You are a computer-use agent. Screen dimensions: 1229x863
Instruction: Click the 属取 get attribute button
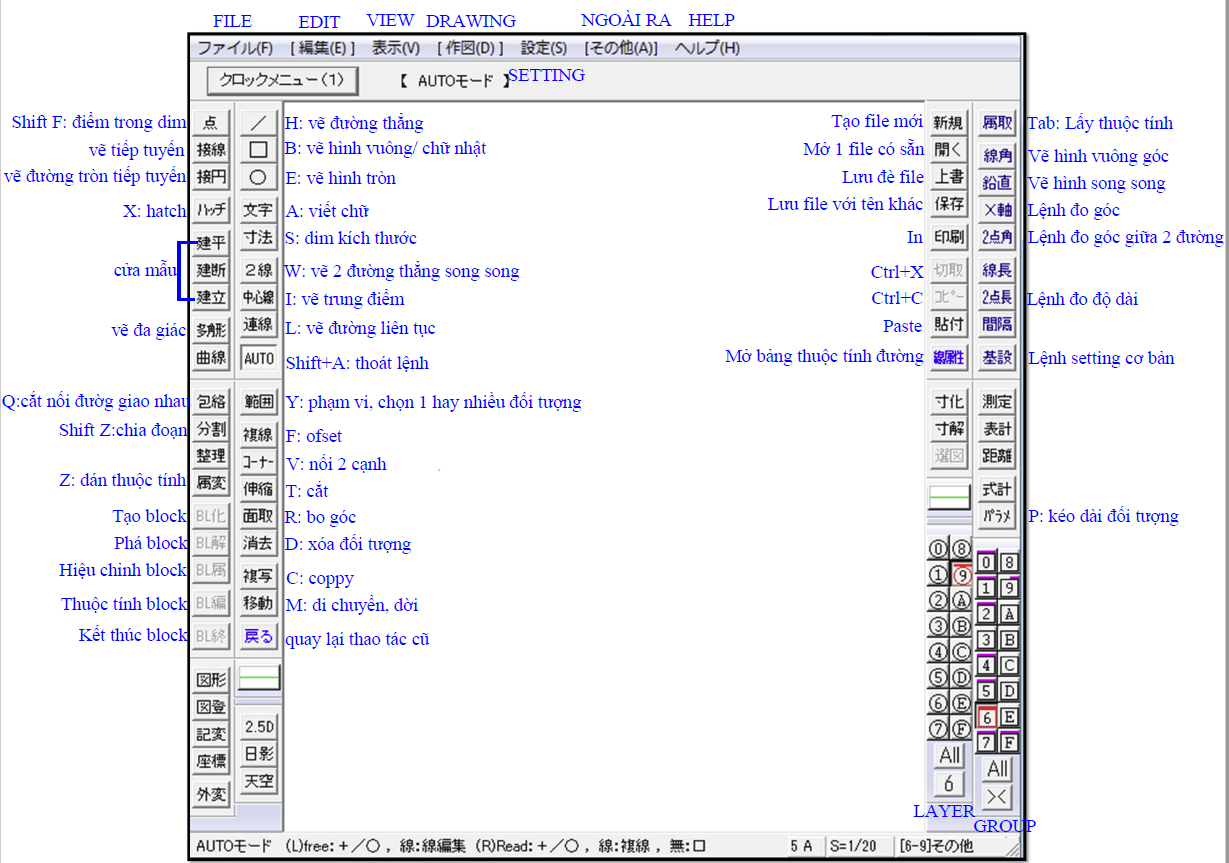(997, 123)
